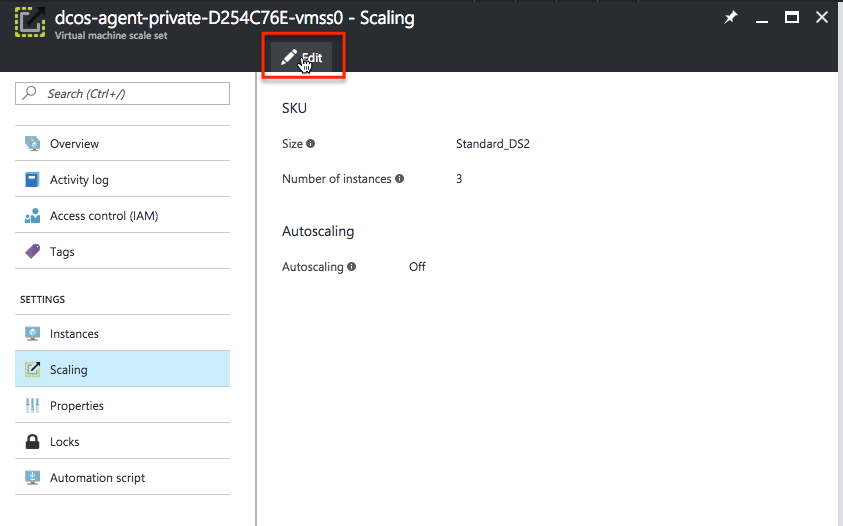Open the Automation script item
The width and height of the screenshot is (843, 526).
tap(123, 478)
